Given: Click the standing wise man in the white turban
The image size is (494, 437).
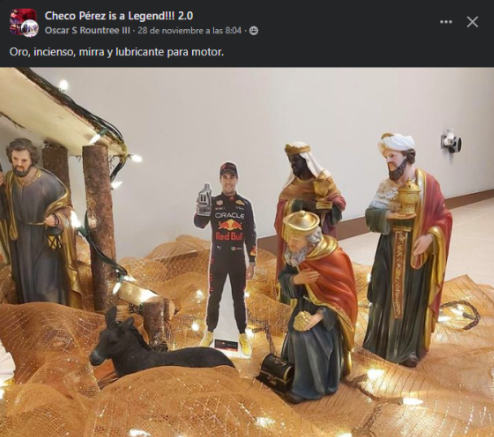Looking at the screenshot, I should coord(408,248).
